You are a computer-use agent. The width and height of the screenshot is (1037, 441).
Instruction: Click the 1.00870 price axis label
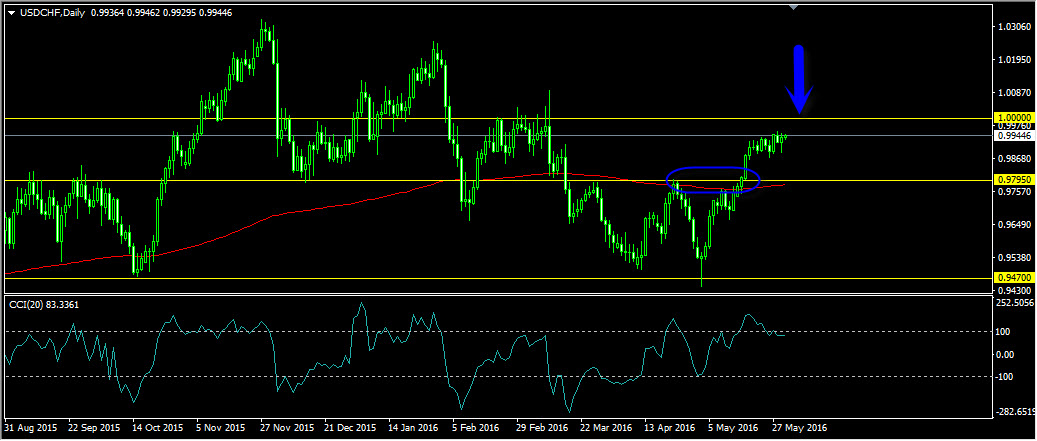pyautogui.click(x=1015, y=93)
